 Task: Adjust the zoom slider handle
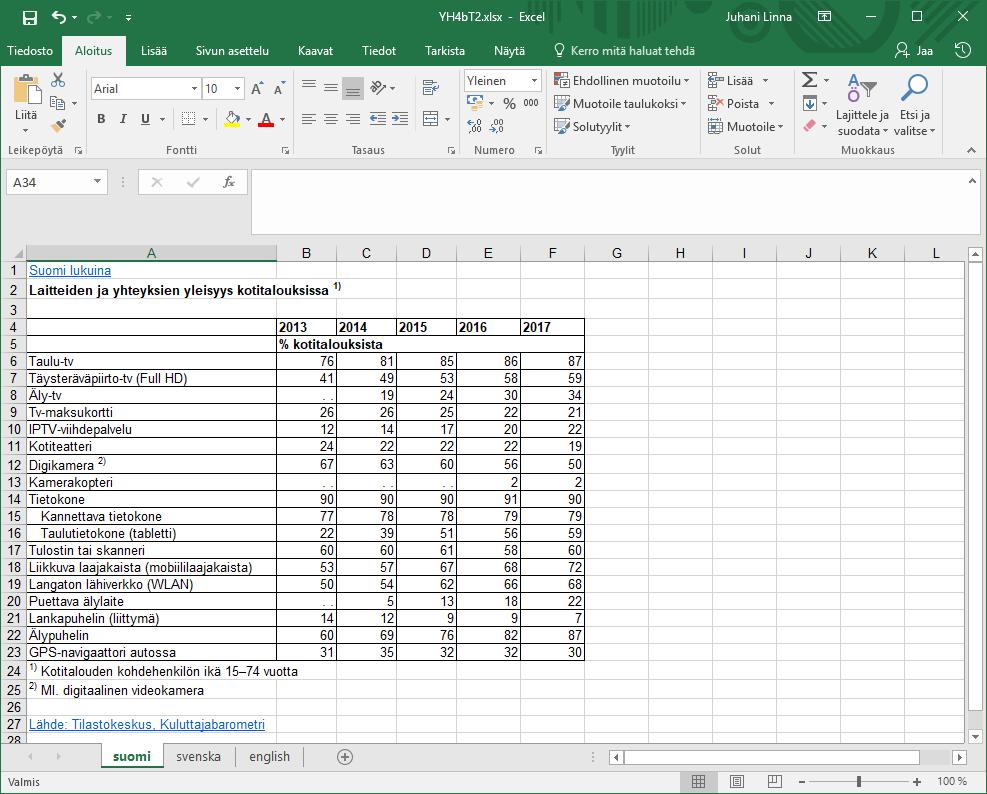coord(859,781)
